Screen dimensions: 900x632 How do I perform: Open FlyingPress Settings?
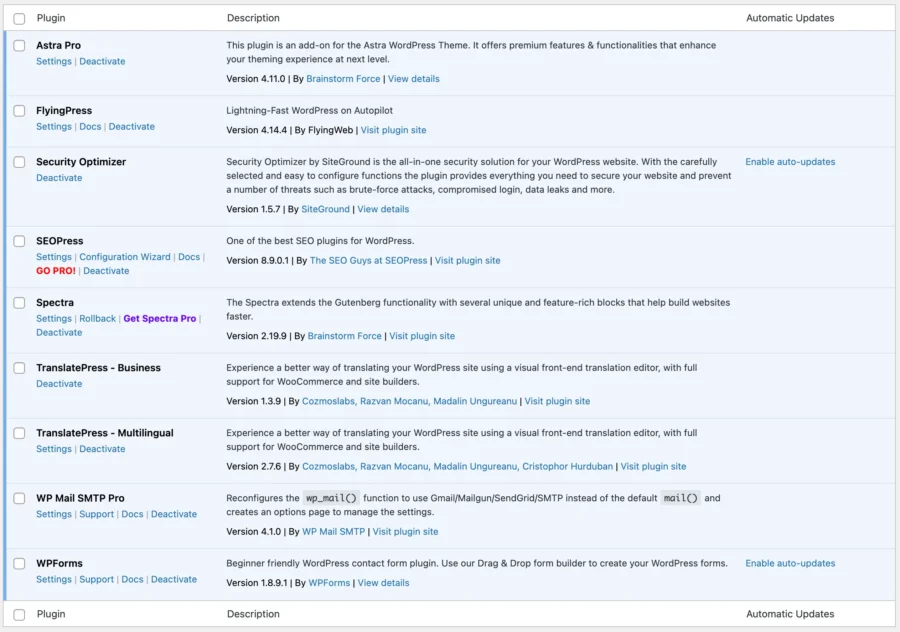tap(54, 126)
